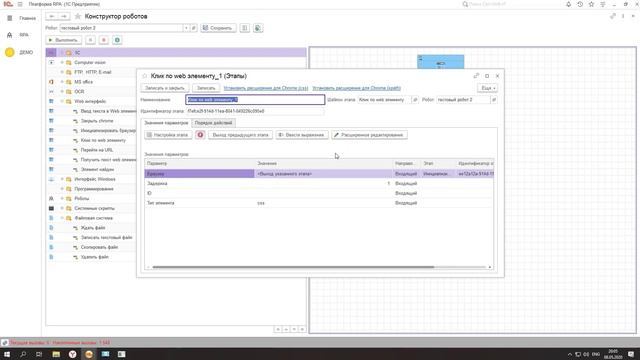Screen dimensions: 640x360
Task: Open the Робот link icon in dialog
Action: (493, 100)
